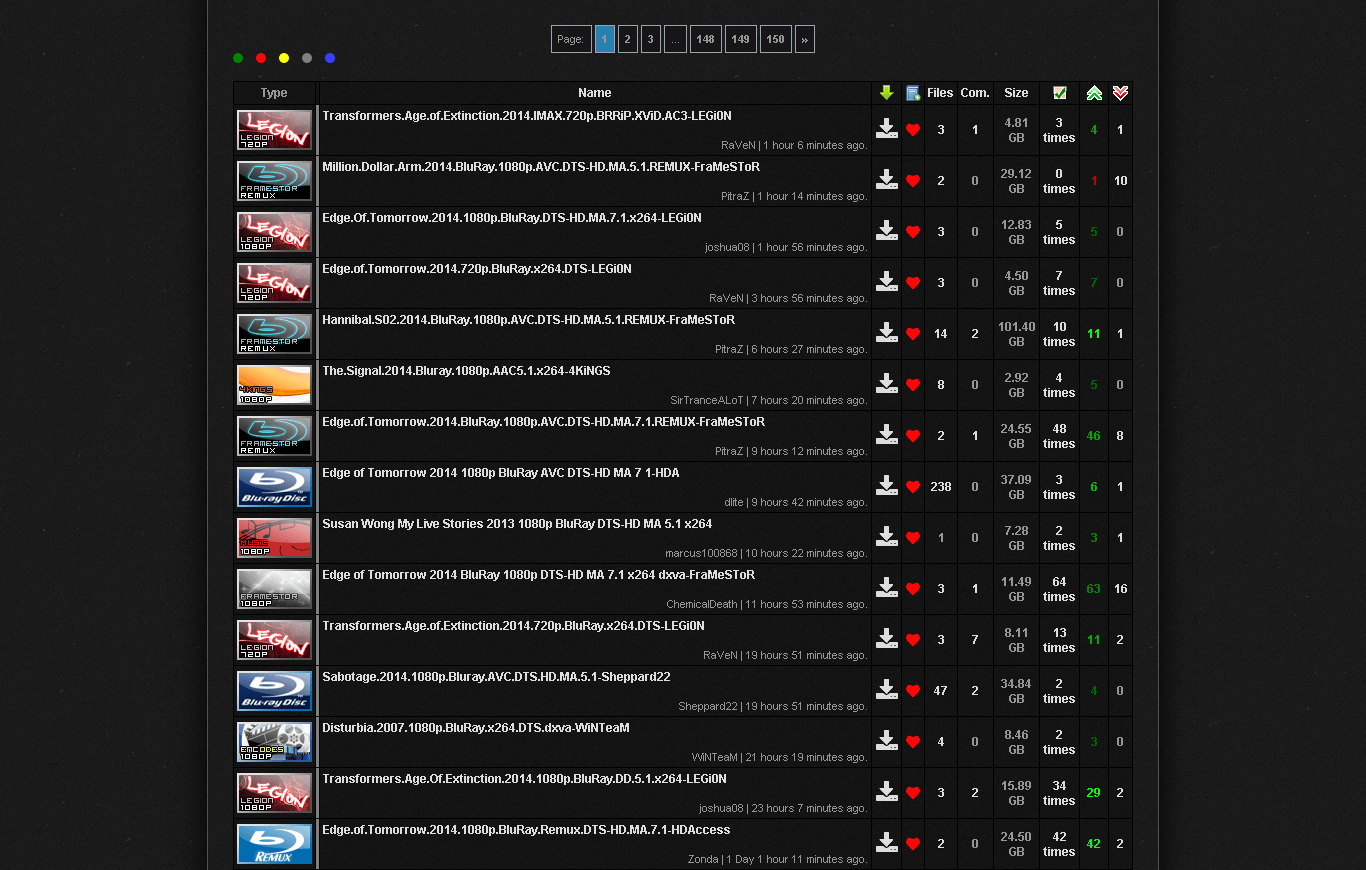Click Music 1080p type thumbnail for Susan Wong
Image resolution: width=1366 pixels, height=870 pixels.
[x=274, y=538]
